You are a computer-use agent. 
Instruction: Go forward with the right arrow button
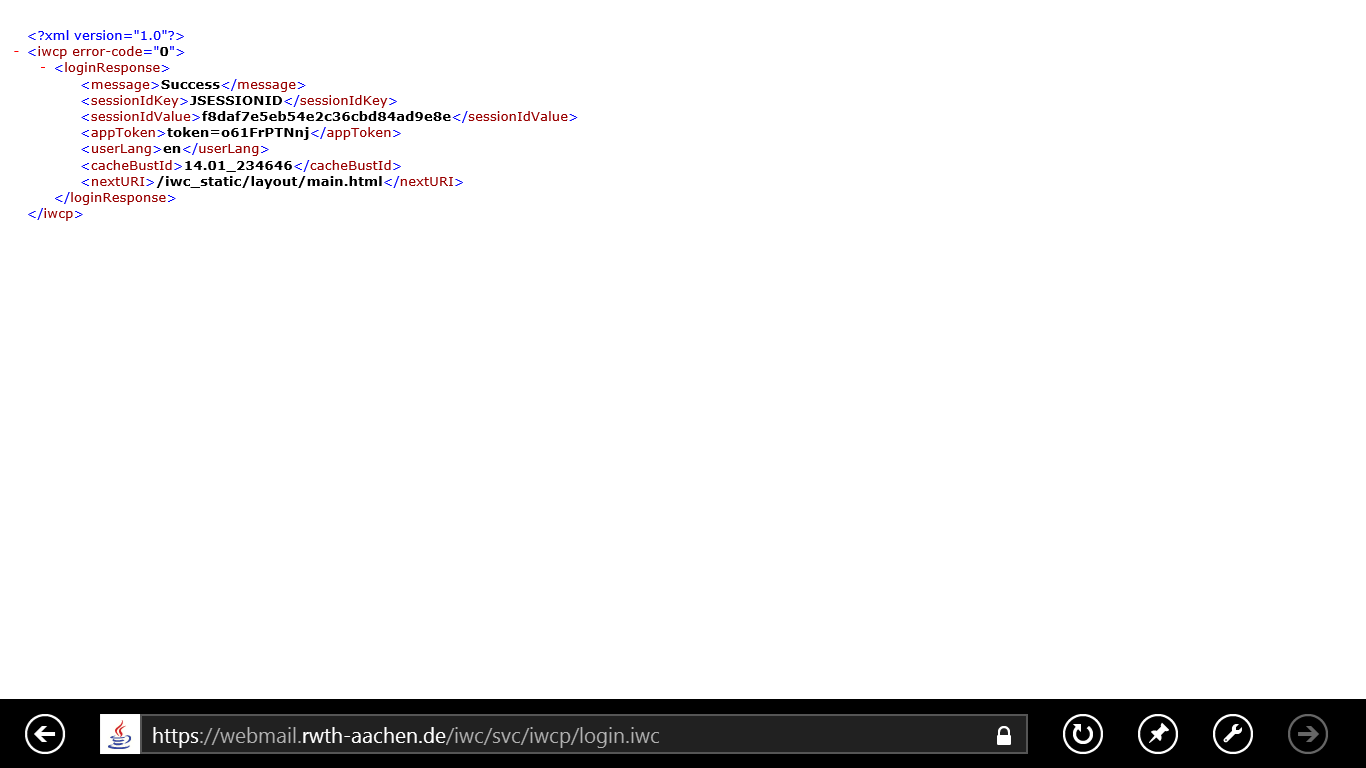[1308, 734]
